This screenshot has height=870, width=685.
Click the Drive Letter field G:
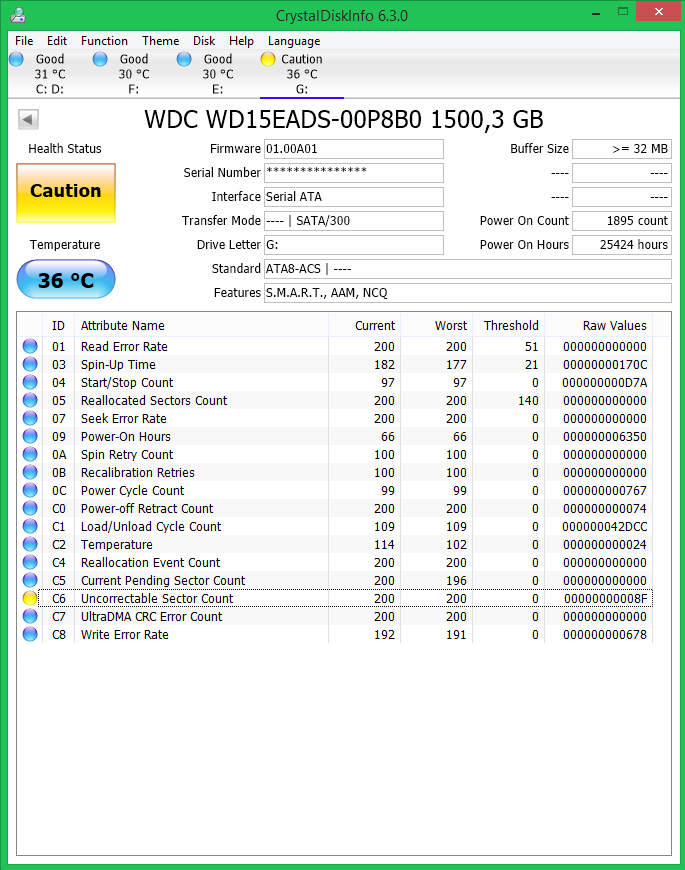pyautogui.click(x=354, y=245)
